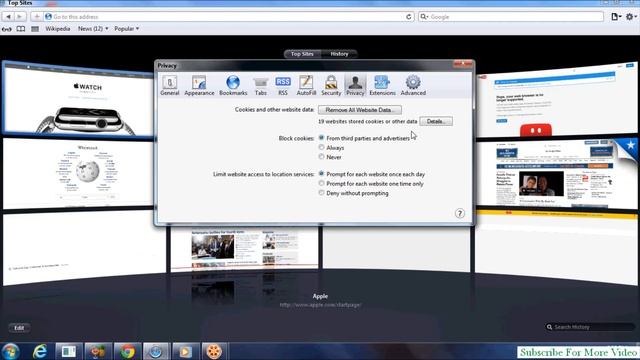This screenshot has width=640, height=360.
Task: Click the film reel taskbar icon
Action: coord(213,351)
